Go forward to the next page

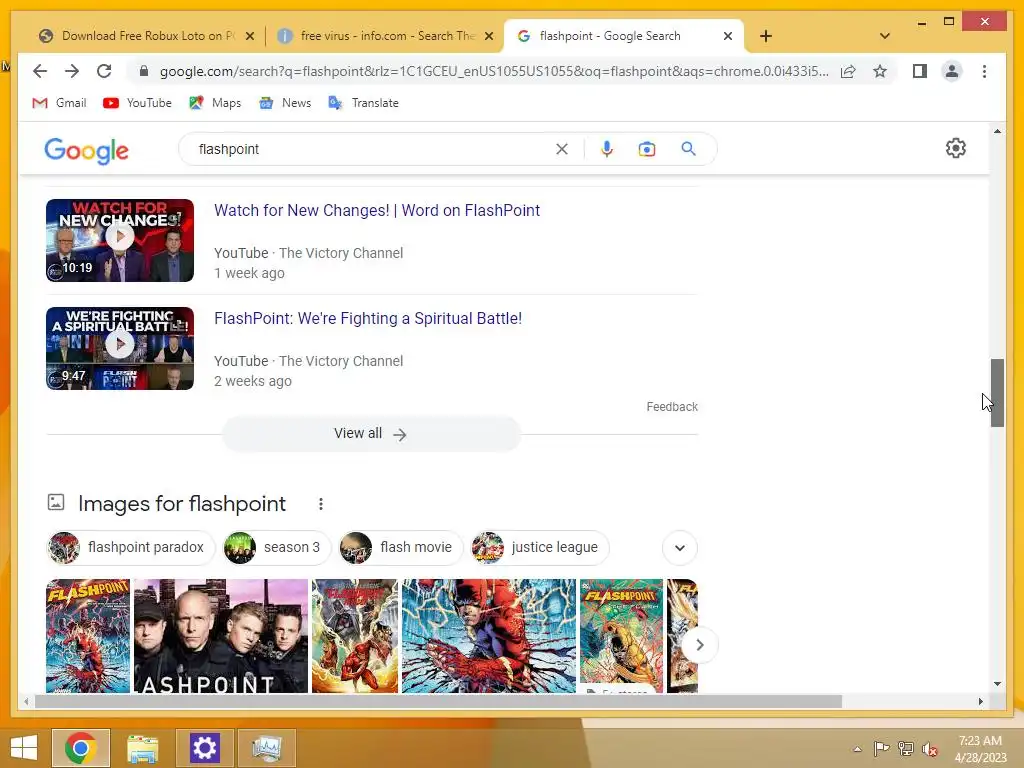(72, 71)
